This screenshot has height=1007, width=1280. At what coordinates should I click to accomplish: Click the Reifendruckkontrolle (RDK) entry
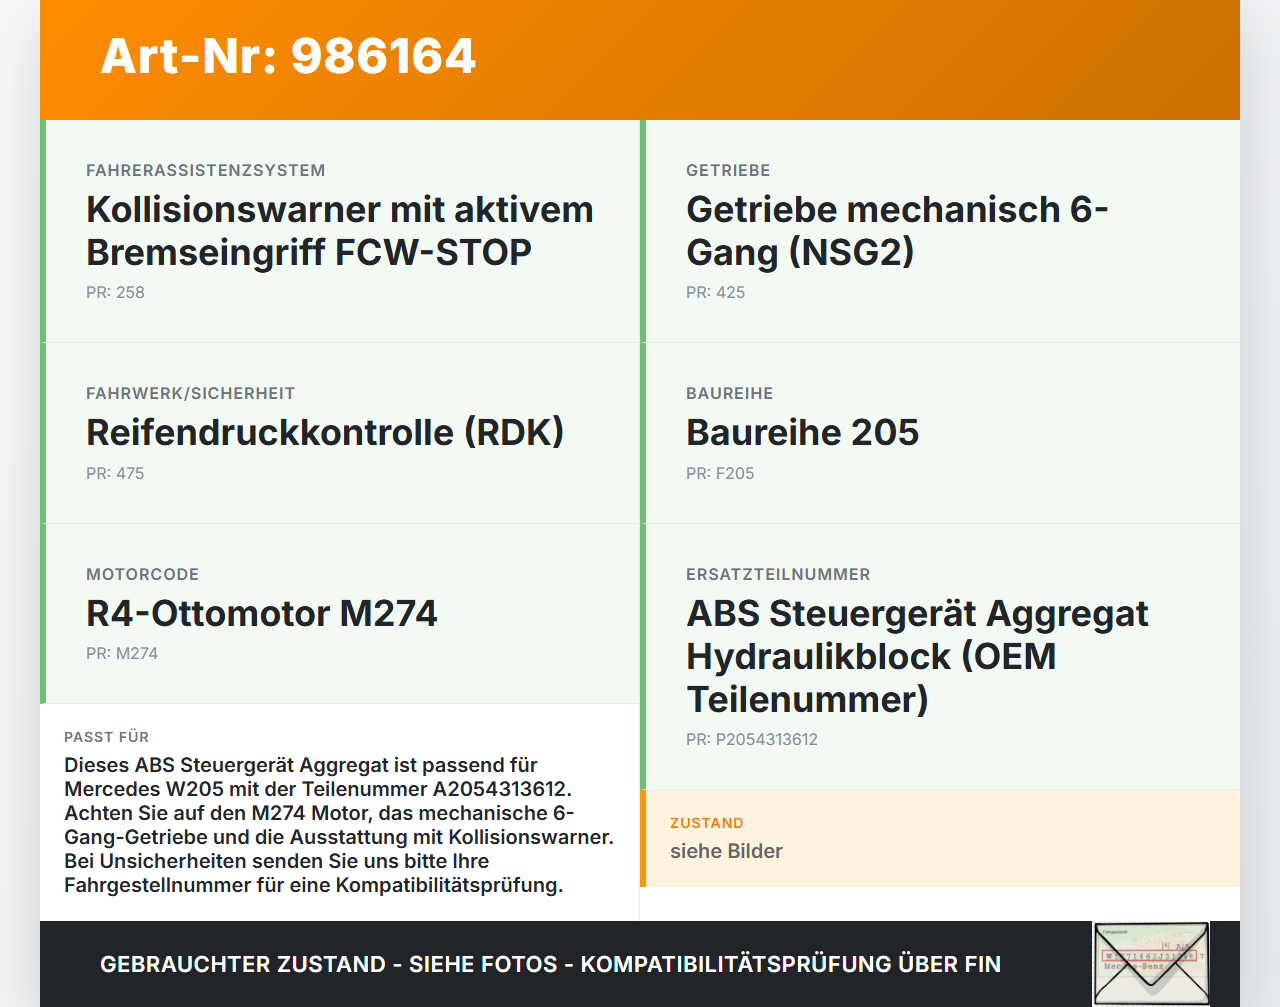coord(325,433)
